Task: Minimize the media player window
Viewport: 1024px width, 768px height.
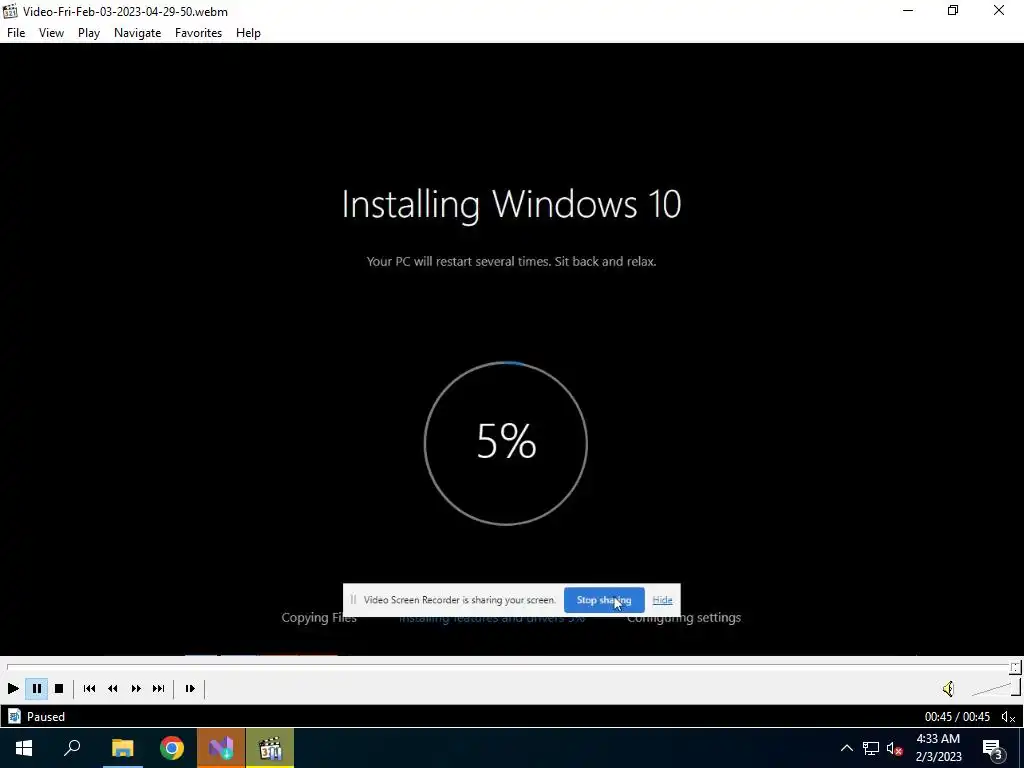Action: pyautogui.click(x=908, y=10)
